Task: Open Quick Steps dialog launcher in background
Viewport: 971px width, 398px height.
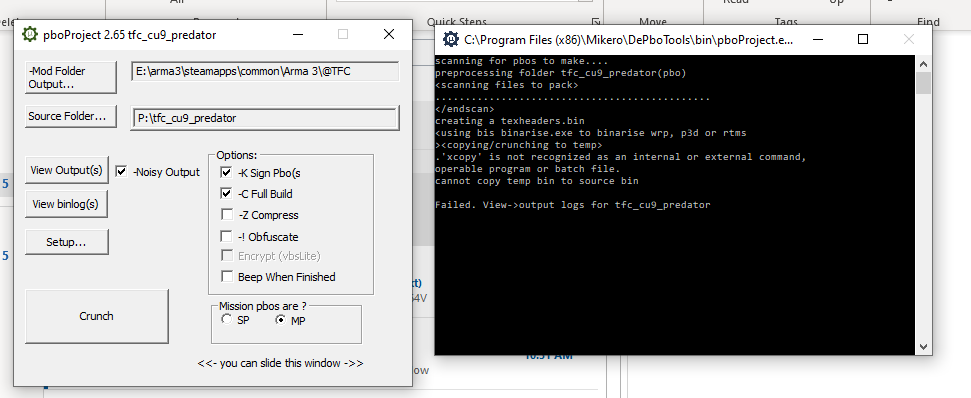Action: tap(596, 21)
